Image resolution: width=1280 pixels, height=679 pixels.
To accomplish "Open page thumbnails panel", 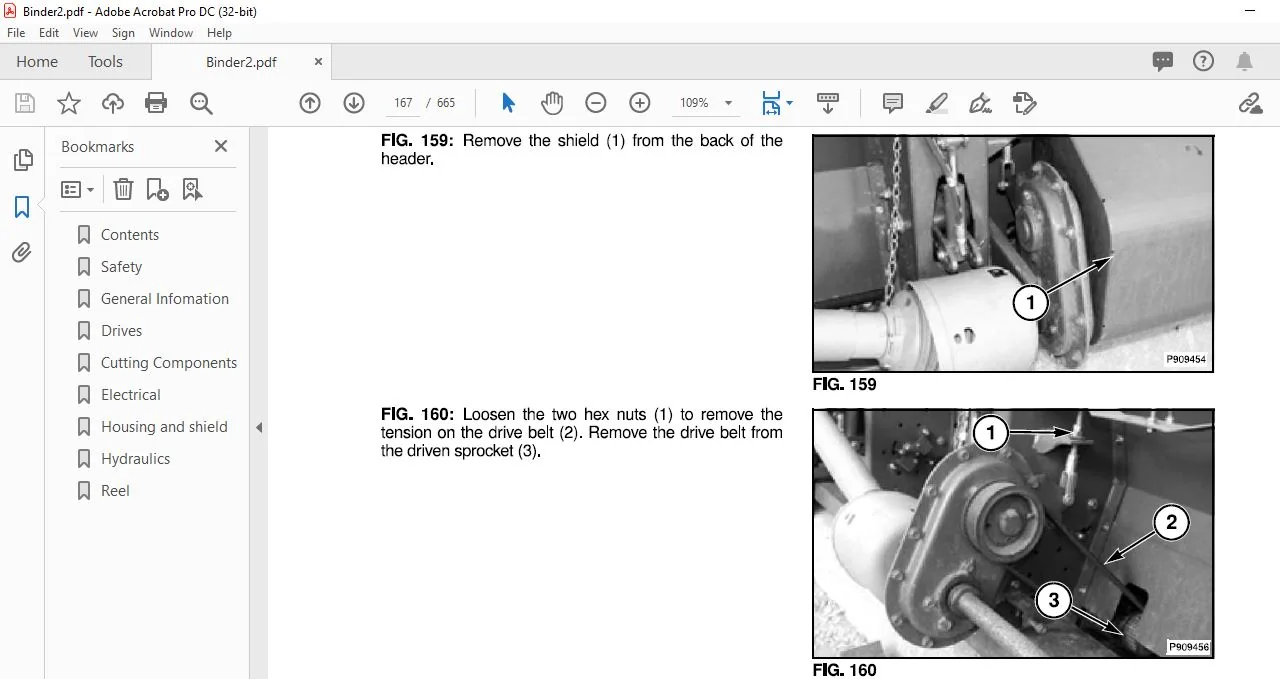I will 22,160.
